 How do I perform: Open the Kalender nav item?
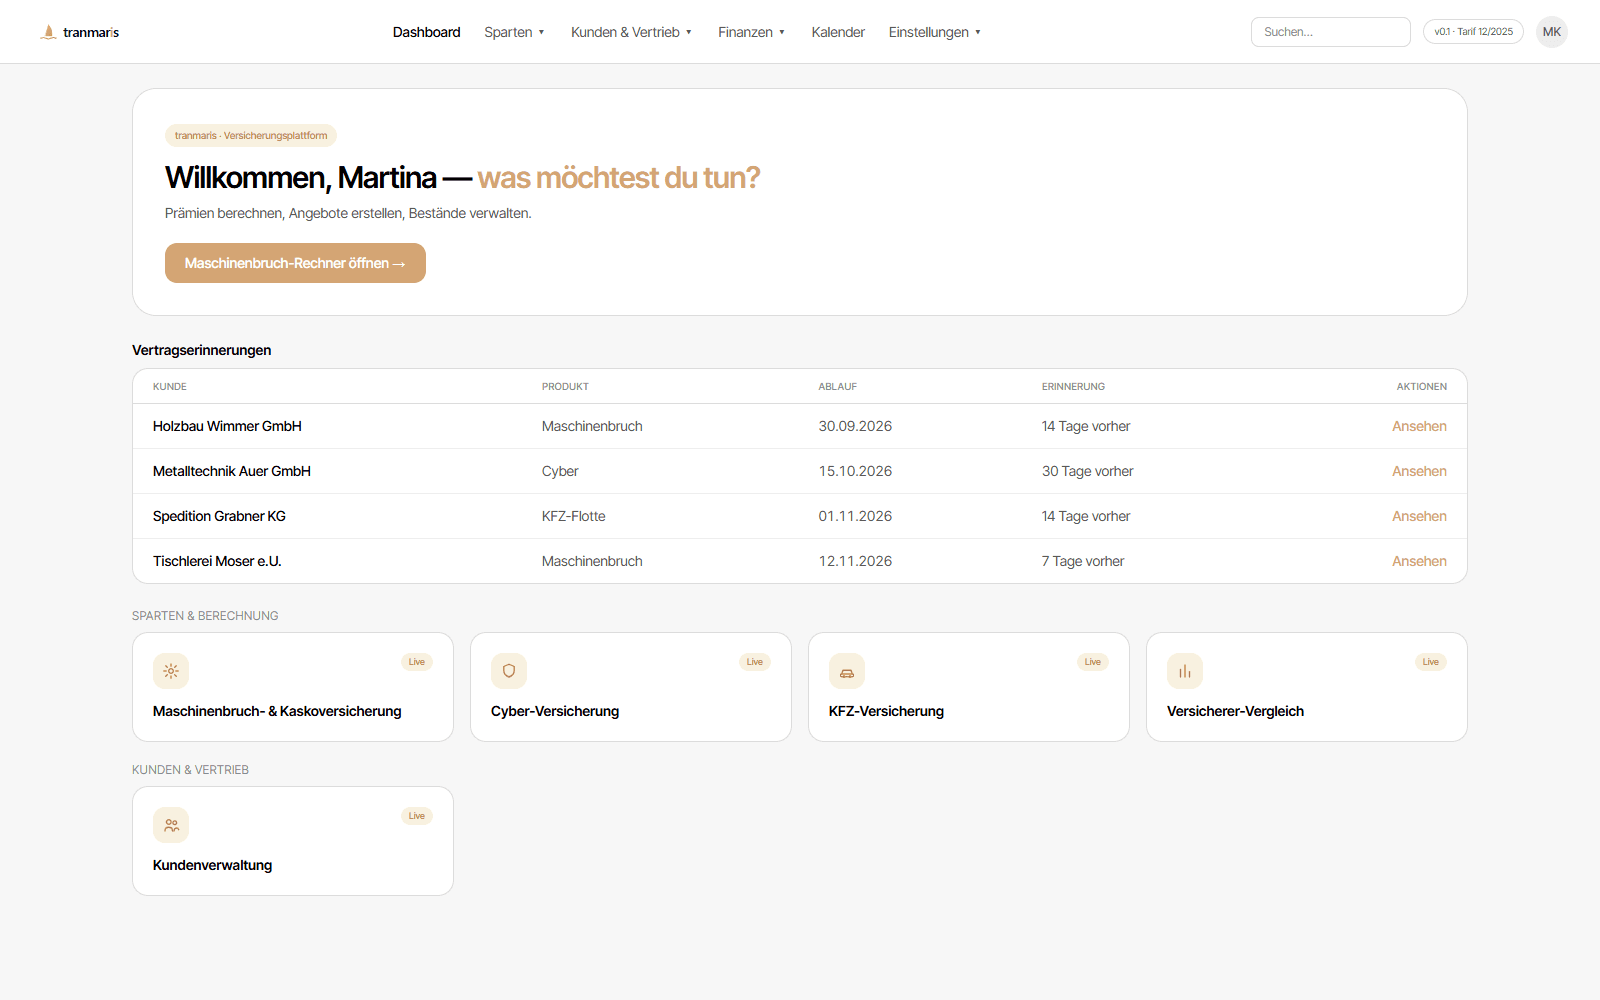click(x=838, y=32)
